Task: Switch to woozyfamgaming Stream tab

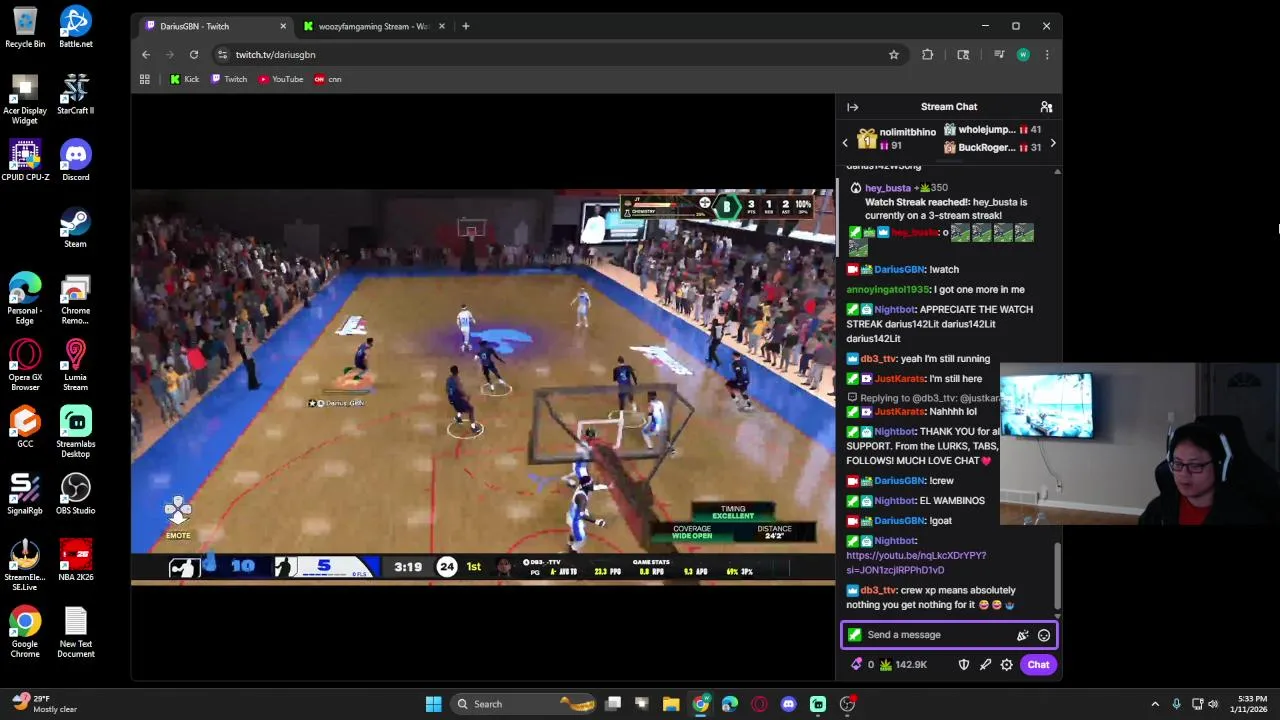Action: [x=372, y=26]
